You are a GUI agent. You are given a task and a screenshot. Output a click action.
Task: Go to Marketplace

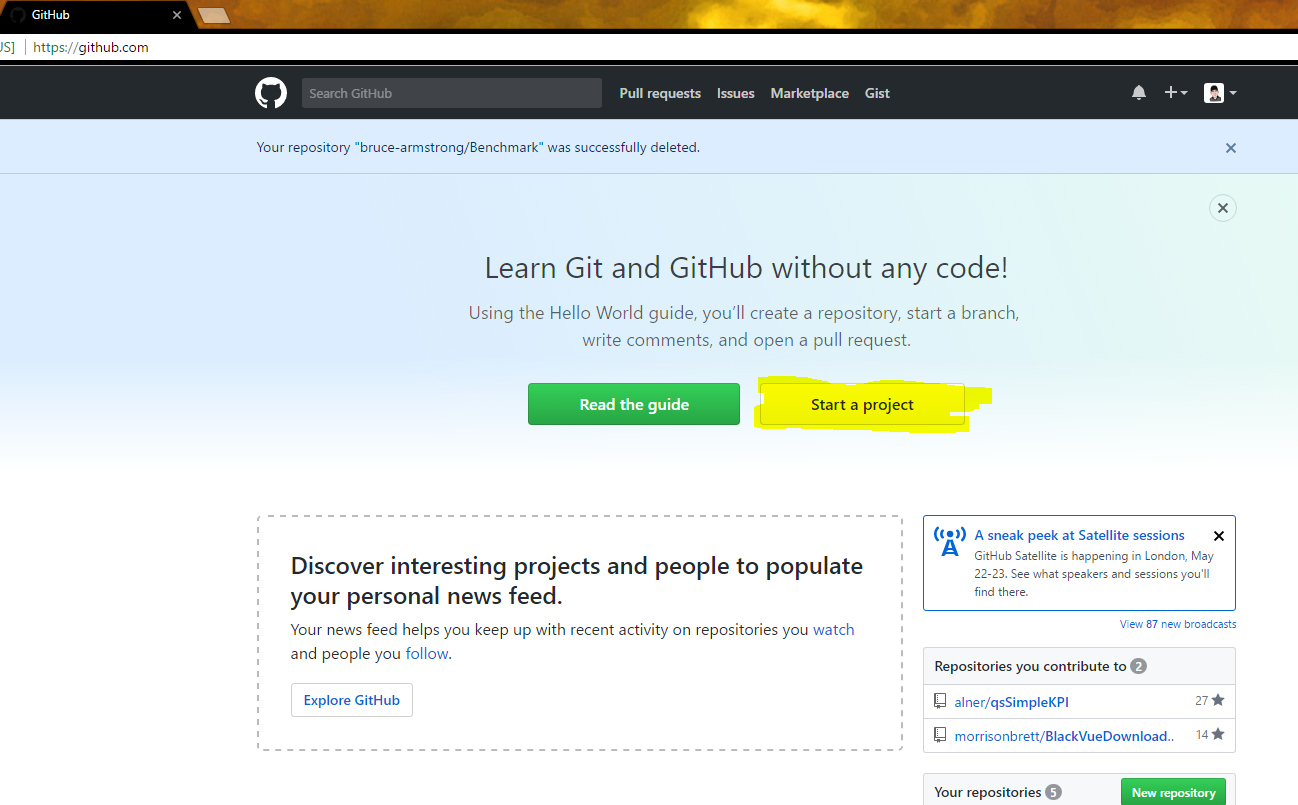[x=810, y=93]
